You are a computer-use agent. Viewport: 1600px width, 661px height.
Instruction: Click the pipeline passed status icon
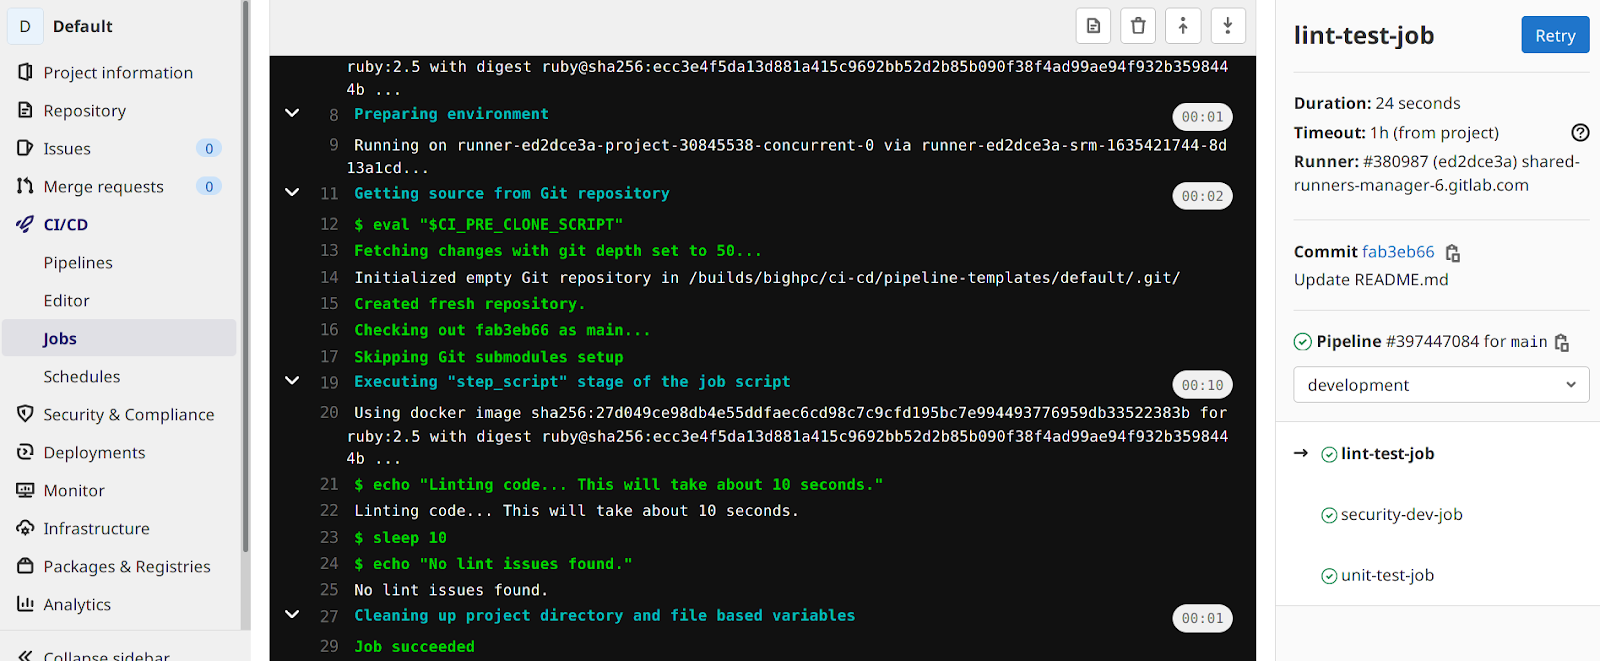(x=1303, y=342)
